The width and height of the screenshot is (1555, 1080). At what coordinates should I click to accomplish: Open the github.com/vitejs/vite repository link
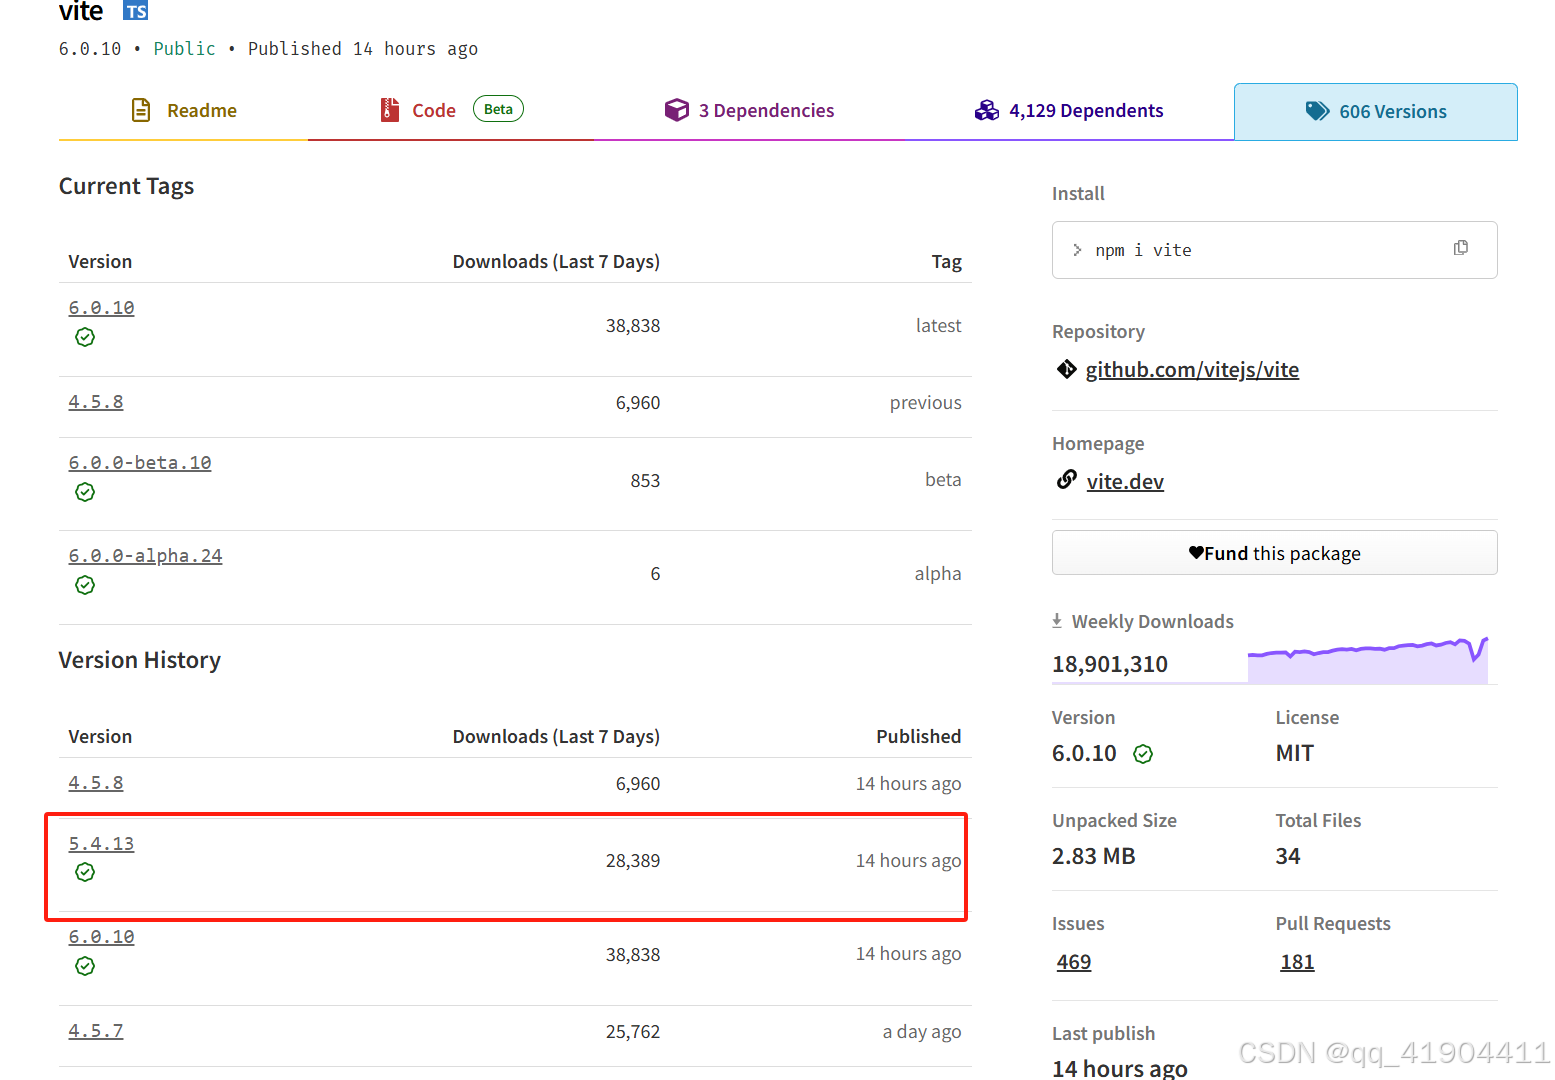[1192, 370]
